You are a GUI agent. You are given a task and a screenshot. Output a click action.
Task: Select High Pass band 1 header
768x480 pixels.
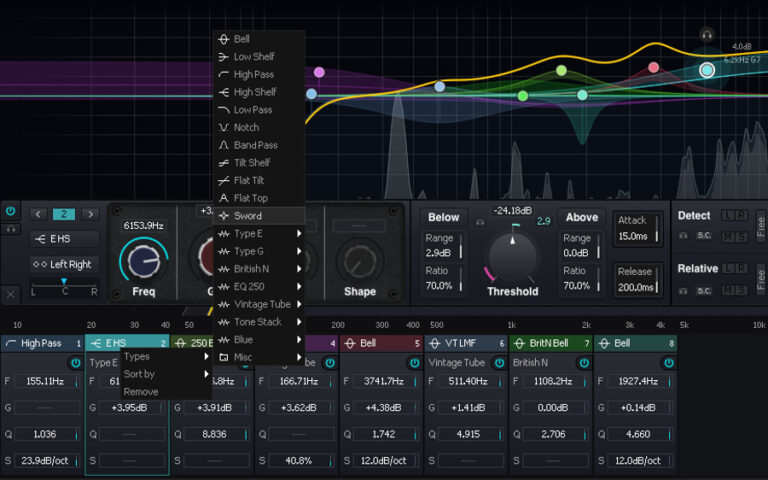pos(43,343)
